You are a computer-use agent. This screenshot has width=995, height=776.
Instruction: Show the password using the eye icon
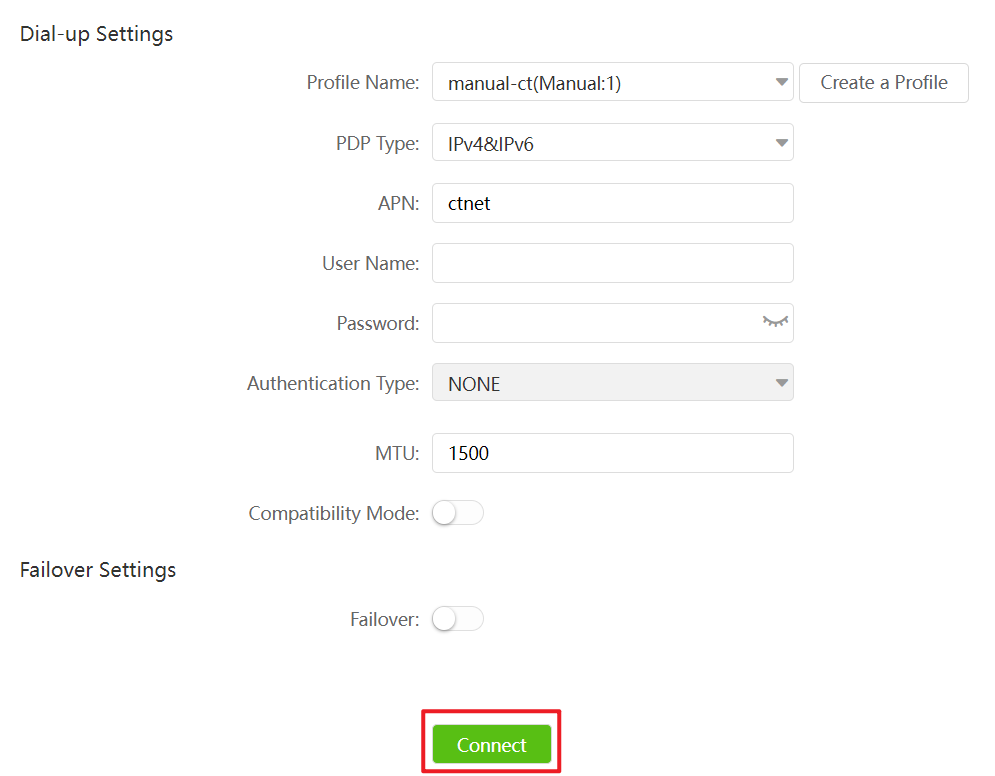point(775,322)
